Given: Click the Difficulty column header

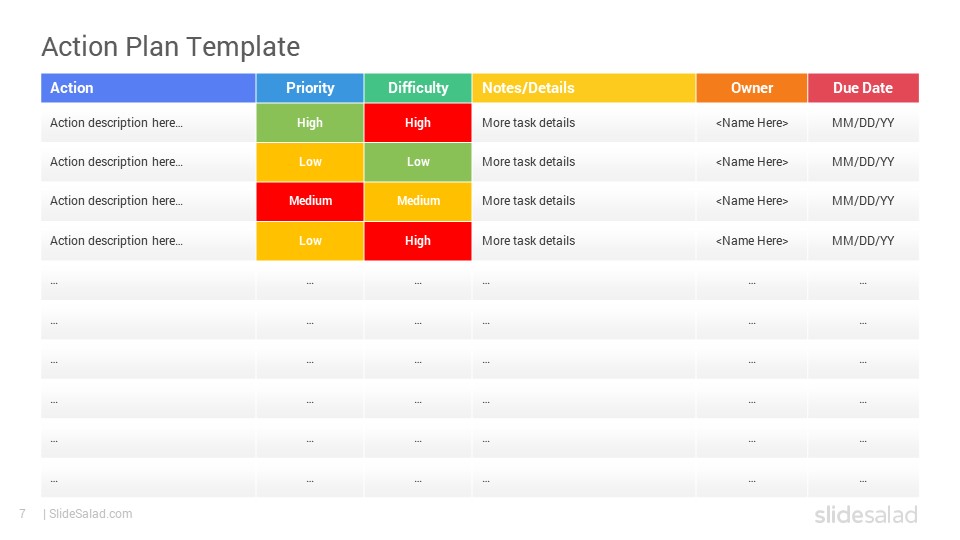Looking at the screenshot, I should (x=418, y=88).
